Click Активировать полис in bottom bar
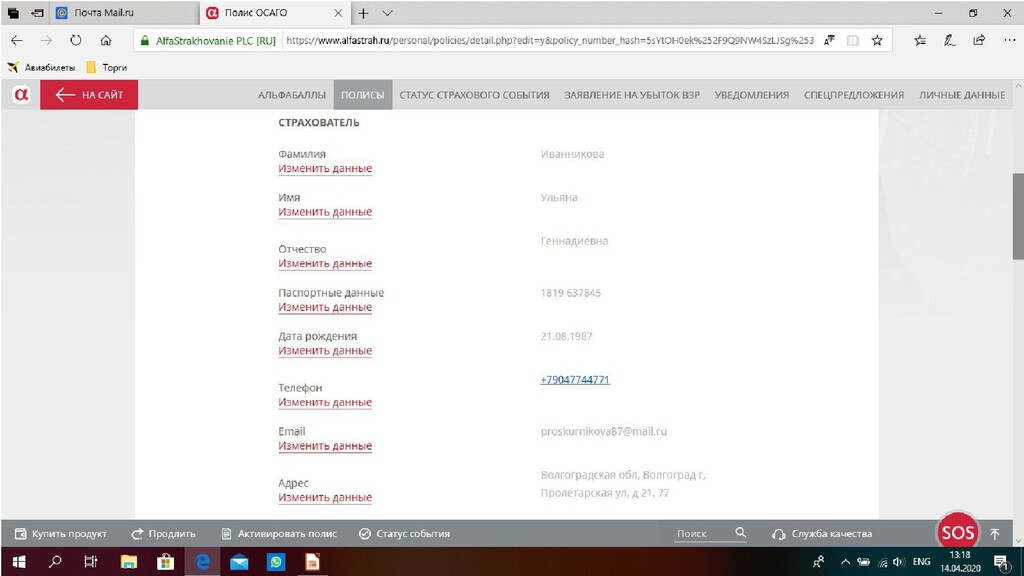 (x=280, y=534)
